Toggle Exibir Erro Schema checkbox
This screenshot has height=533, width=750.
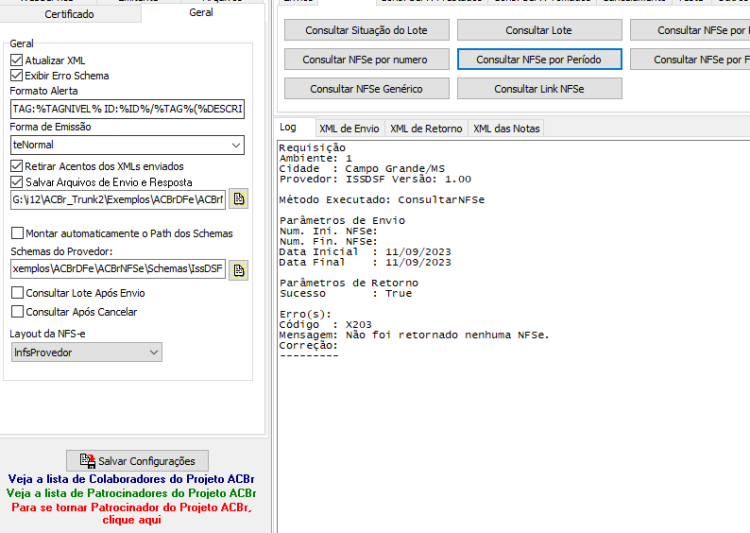[x=16, y=75]
